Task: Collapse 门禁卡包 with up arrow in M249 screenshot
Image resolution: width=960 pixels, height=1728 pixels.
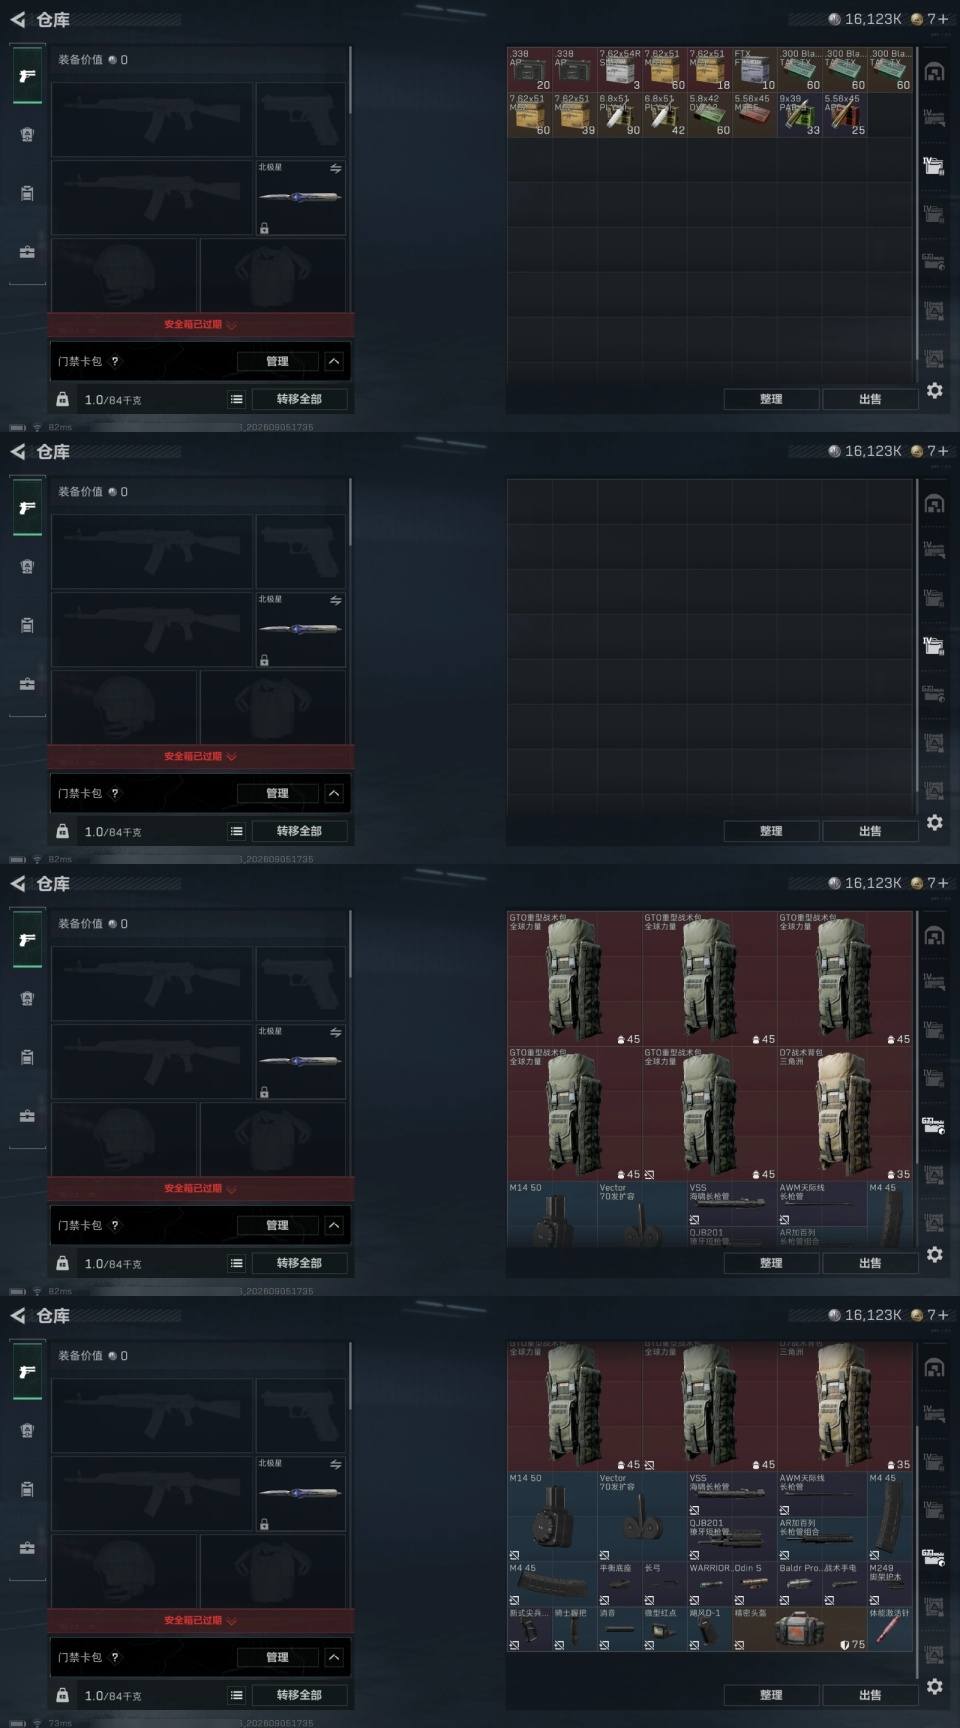Action: pyautogui.click(x=334, y=1657)
